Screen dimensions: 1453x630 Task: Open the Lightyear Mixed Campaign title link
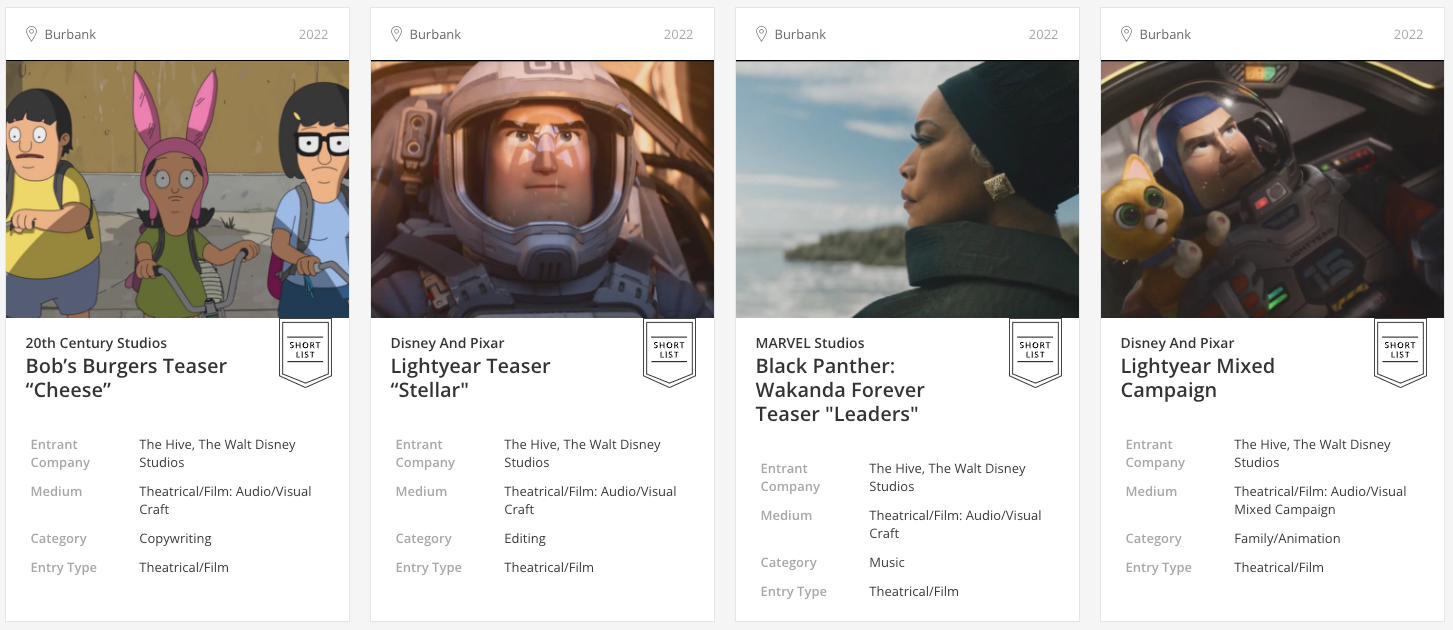click(1197, 378)
